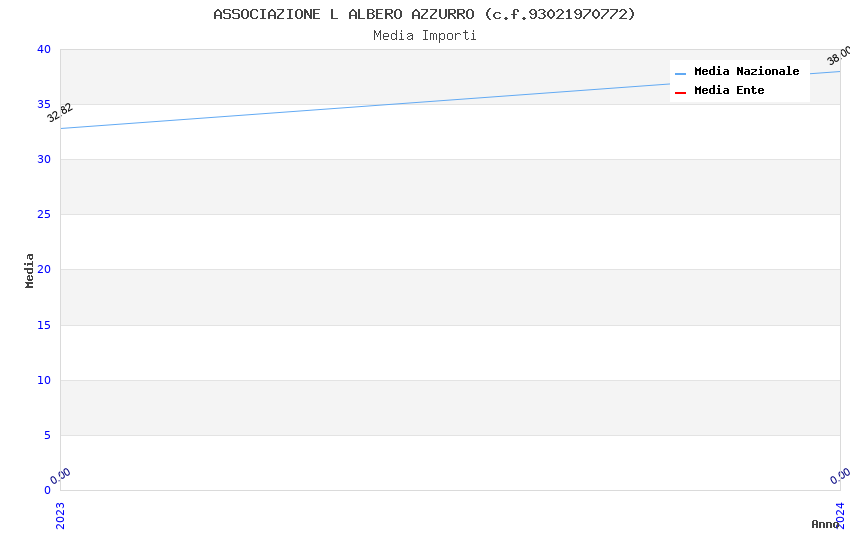Click the Media Nazionale legend label
This screenshot has height=550, width=850.
pos(746,71)
